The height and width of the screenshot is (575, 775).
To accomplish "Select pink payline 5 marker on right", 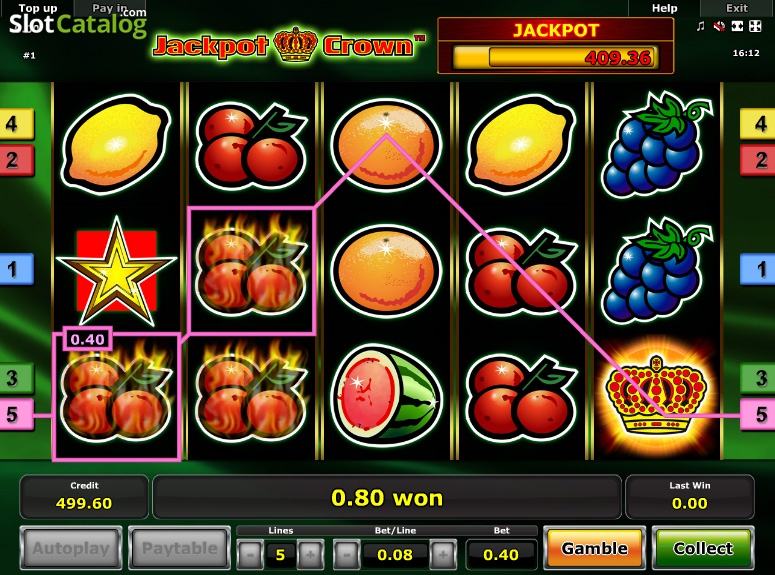I will (x=758, y=414).
